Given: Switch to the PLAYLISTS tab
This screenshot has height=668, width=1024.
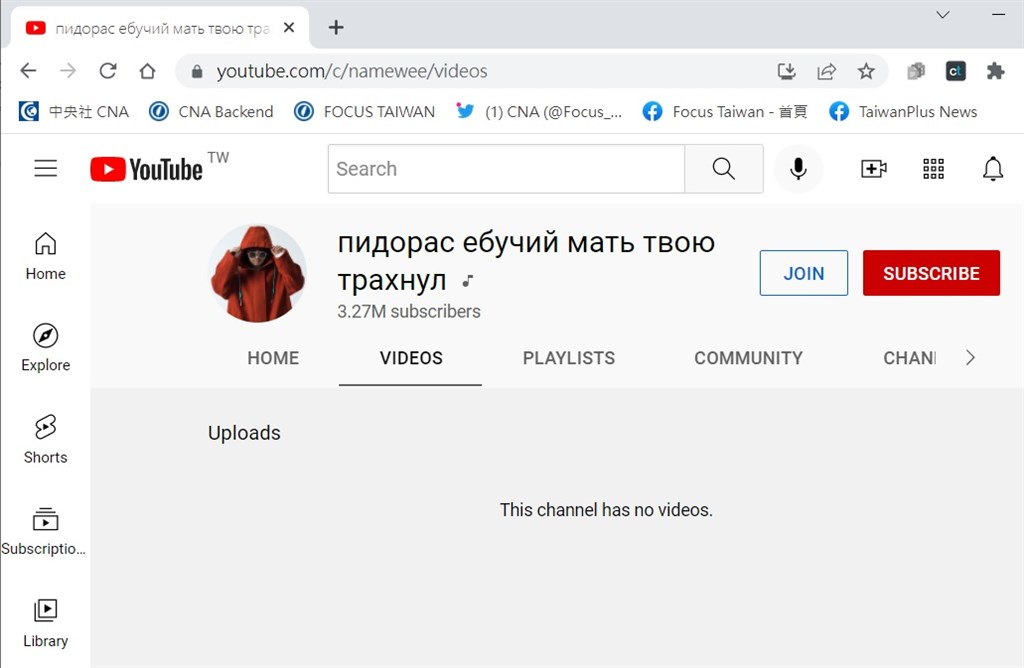Looking at the screenshot, I should (569, 358).
